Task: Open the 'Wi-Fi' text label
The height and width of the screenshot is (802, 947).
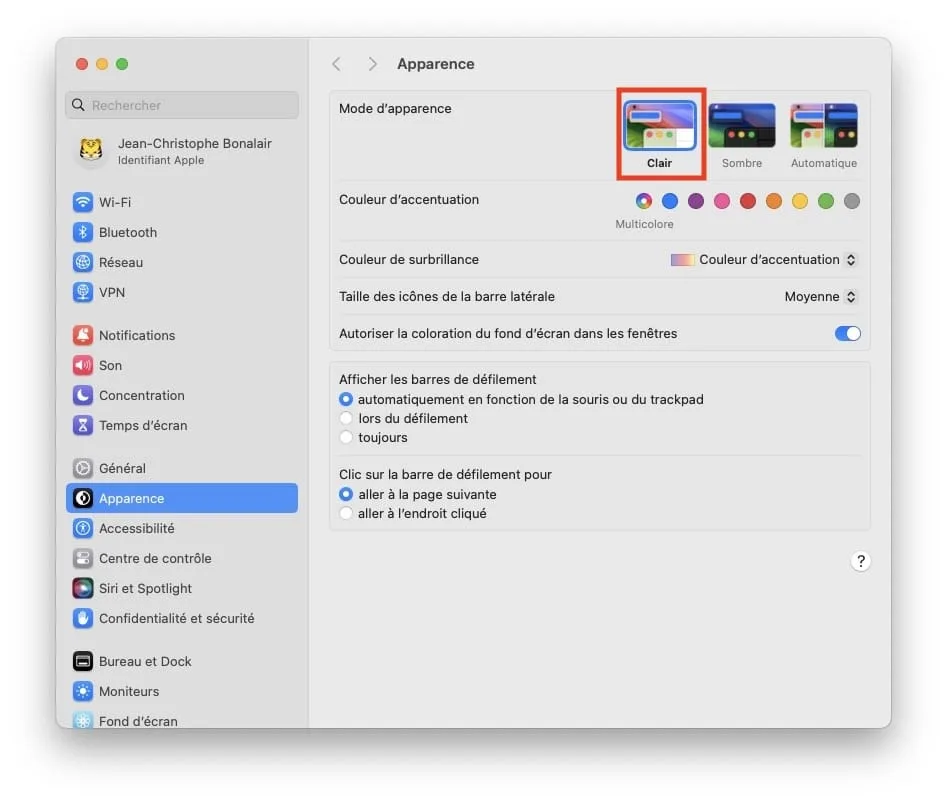Action: [115, 202]
